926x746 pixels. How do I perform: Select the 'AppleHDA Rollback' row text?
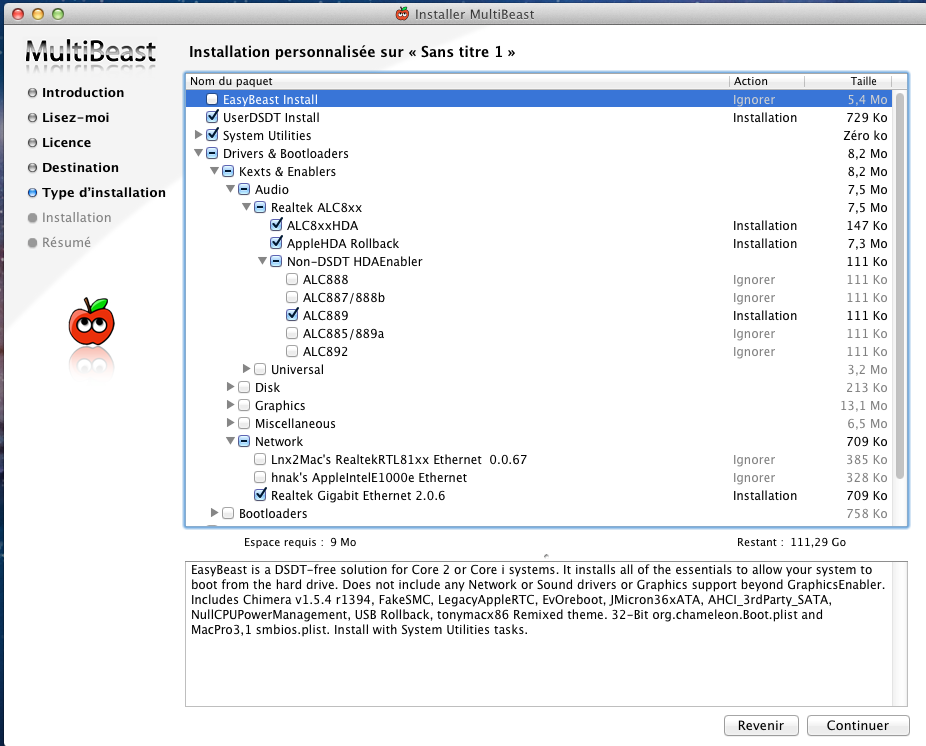[343, 243]
